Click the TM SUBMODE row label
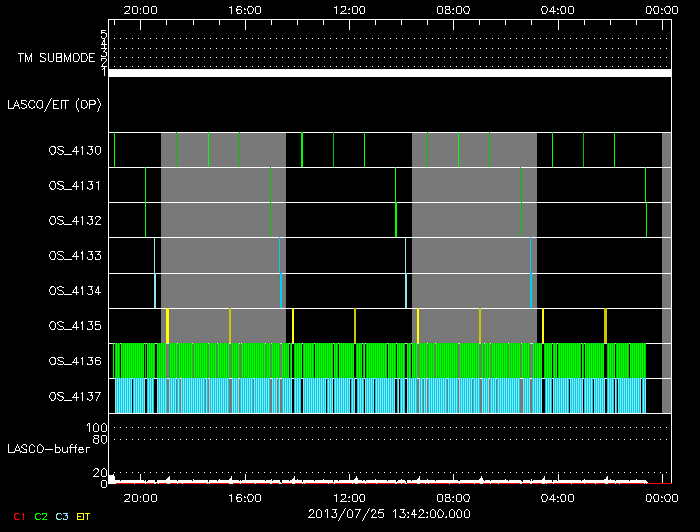The width and height of the screenshot is (700, 532). [53, 58]
